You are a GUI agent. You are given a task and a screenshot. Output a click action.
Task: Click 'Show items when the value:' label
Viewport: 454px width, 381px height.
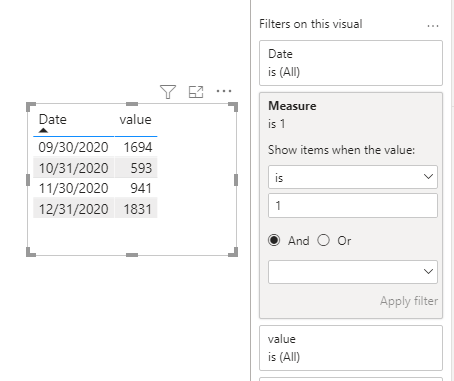tap(341, 150)
